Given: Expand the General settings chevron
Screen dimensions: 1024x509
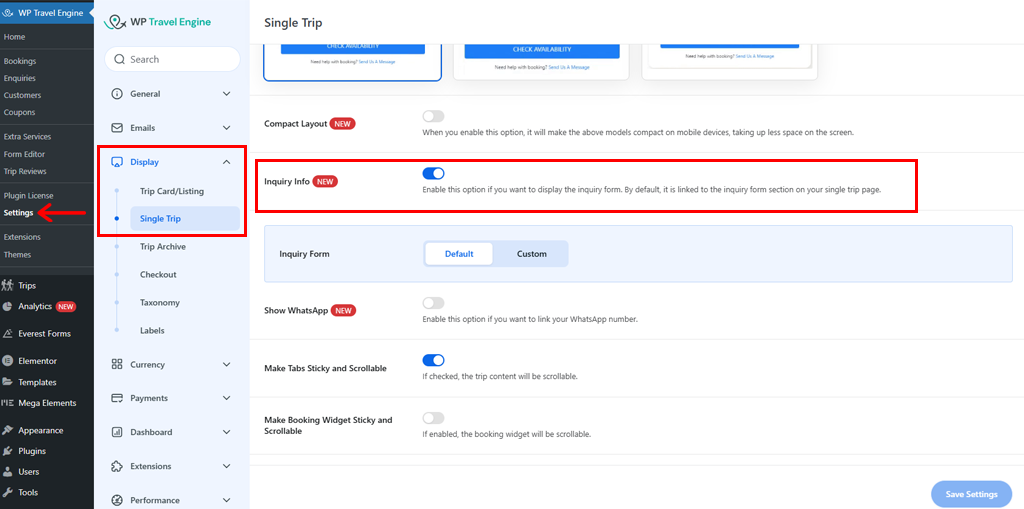Looking at the screenshot, I should (x=226, y=94).
